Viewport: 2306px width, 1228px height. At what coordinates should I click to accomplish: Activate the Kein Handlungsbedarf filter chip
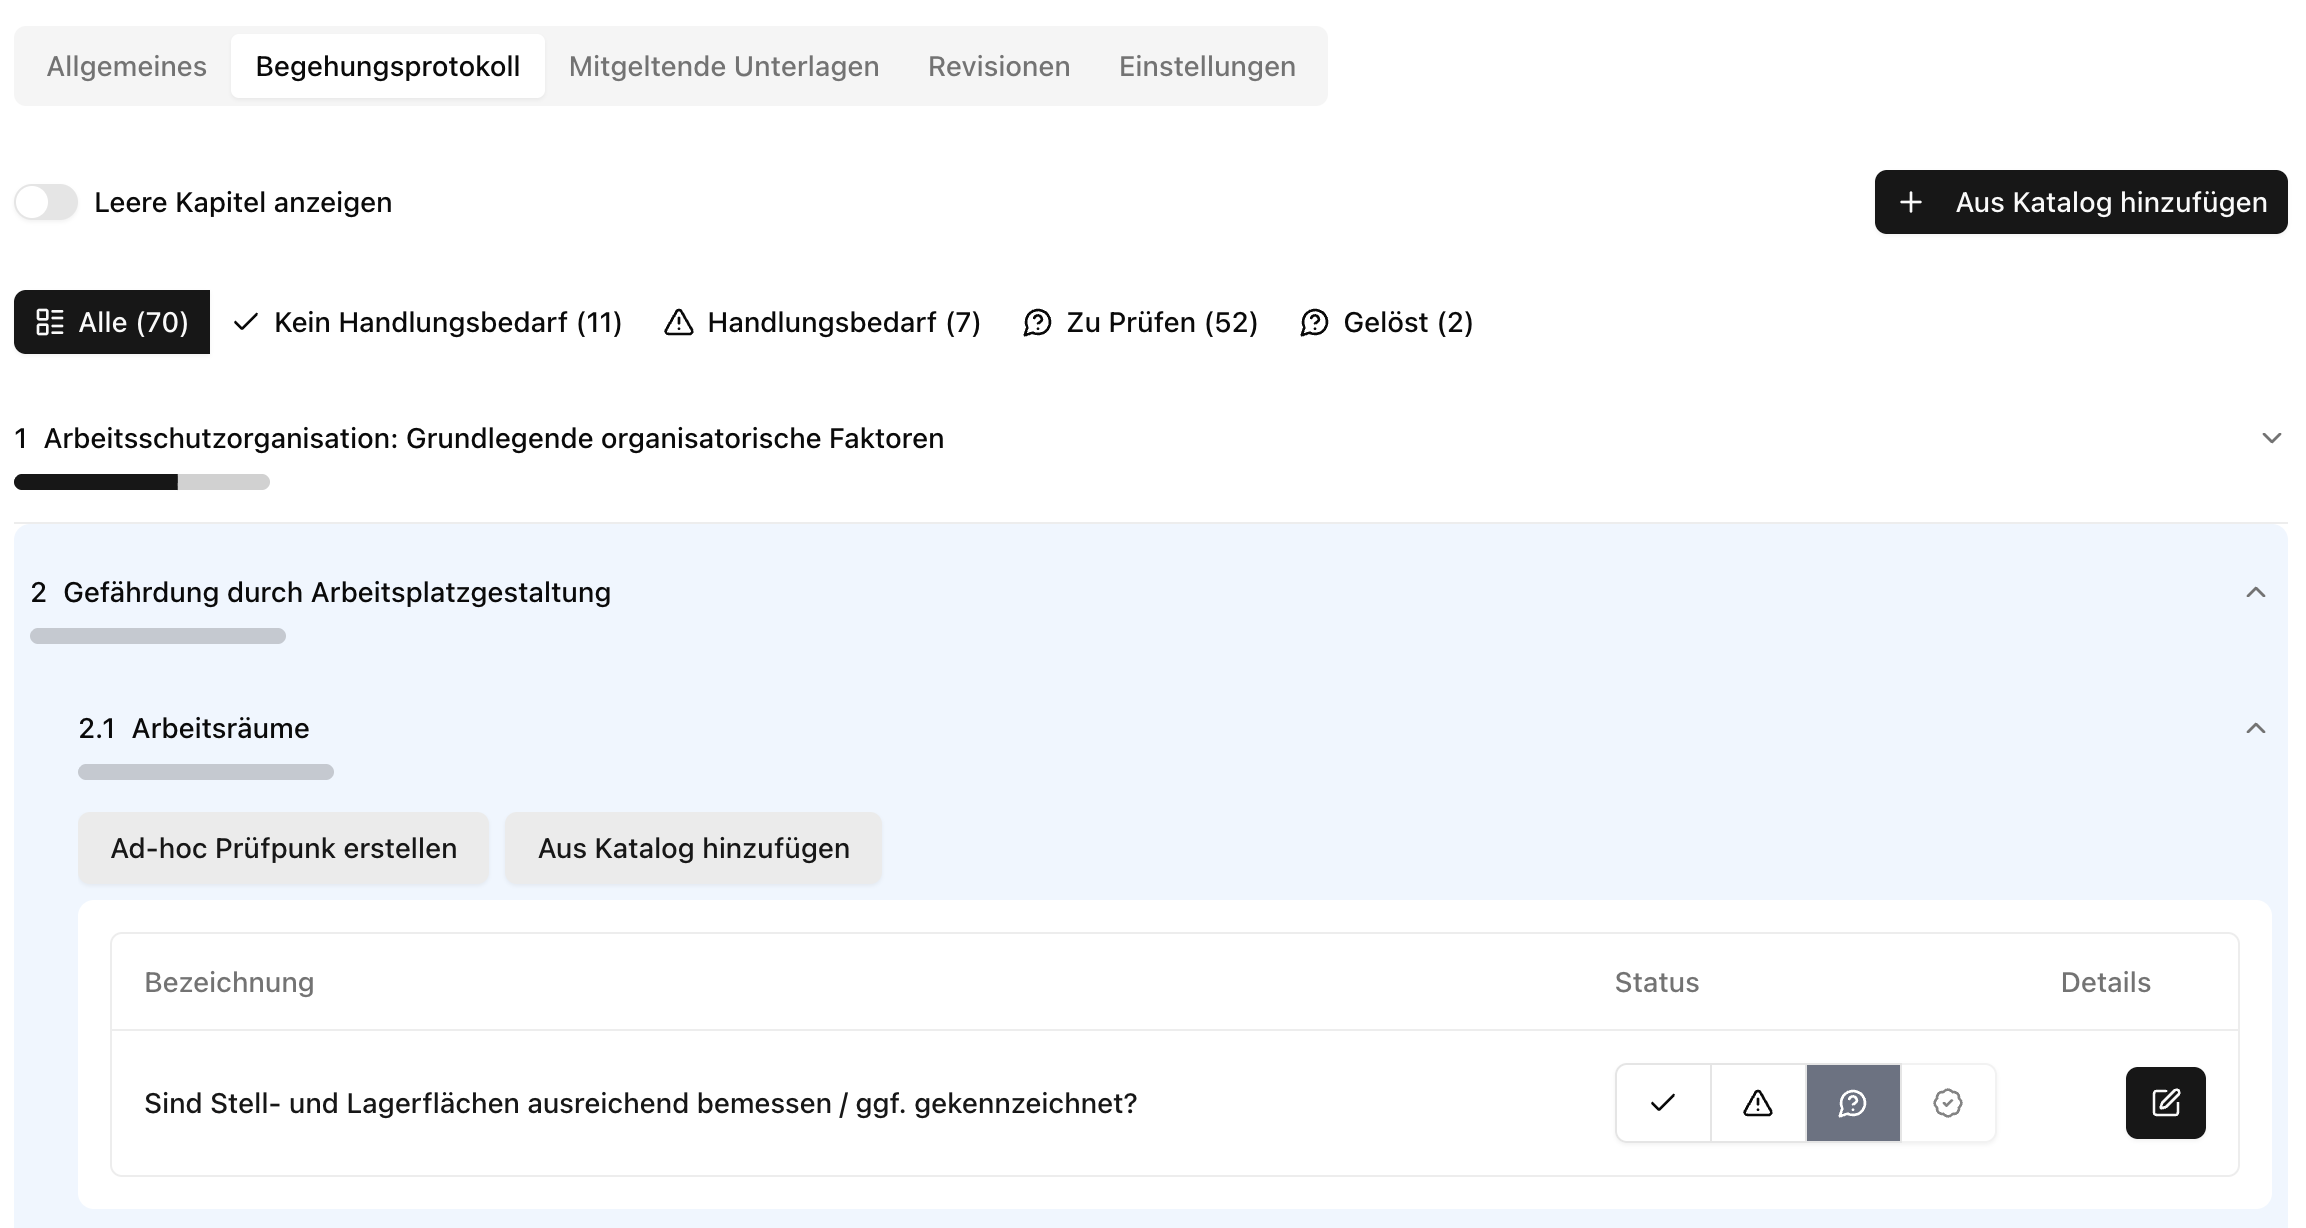click(428, 322)
